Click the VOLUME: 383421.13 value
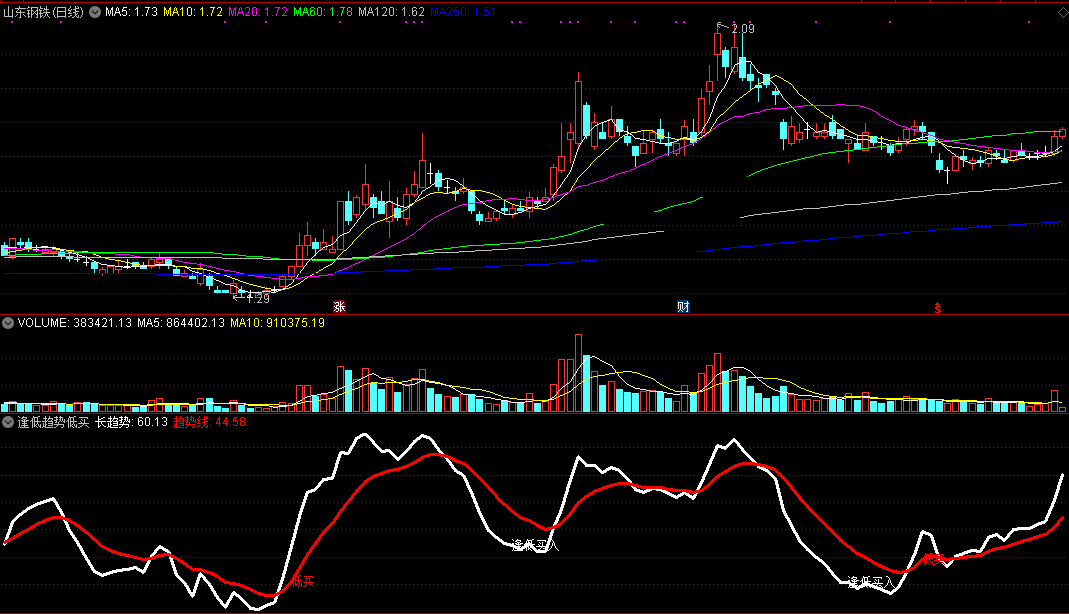 coord(74,323)
